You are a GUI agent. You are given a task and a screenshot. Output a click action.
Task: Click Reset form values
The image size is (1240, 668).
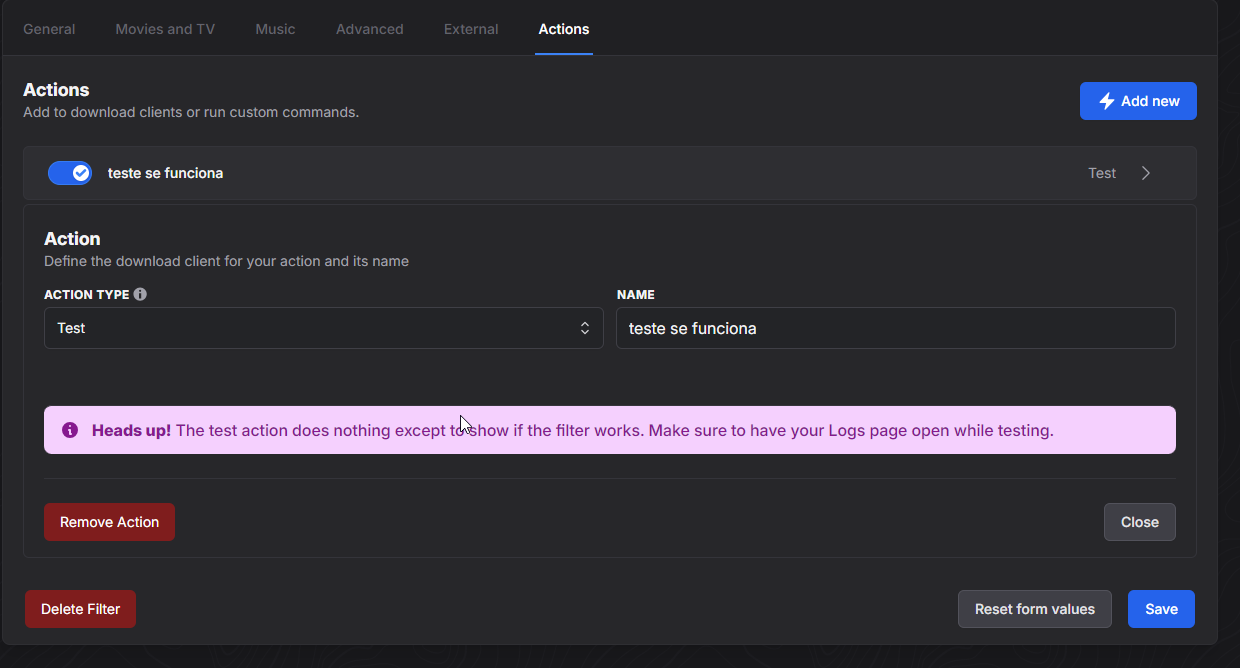click(1034, 609)
